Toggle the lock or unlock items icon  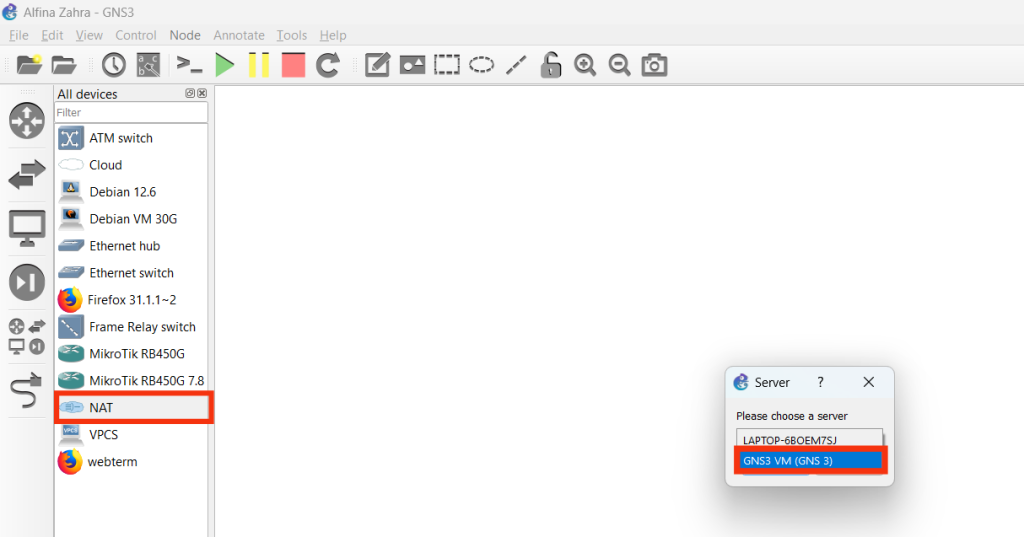[x=550, y=65]
